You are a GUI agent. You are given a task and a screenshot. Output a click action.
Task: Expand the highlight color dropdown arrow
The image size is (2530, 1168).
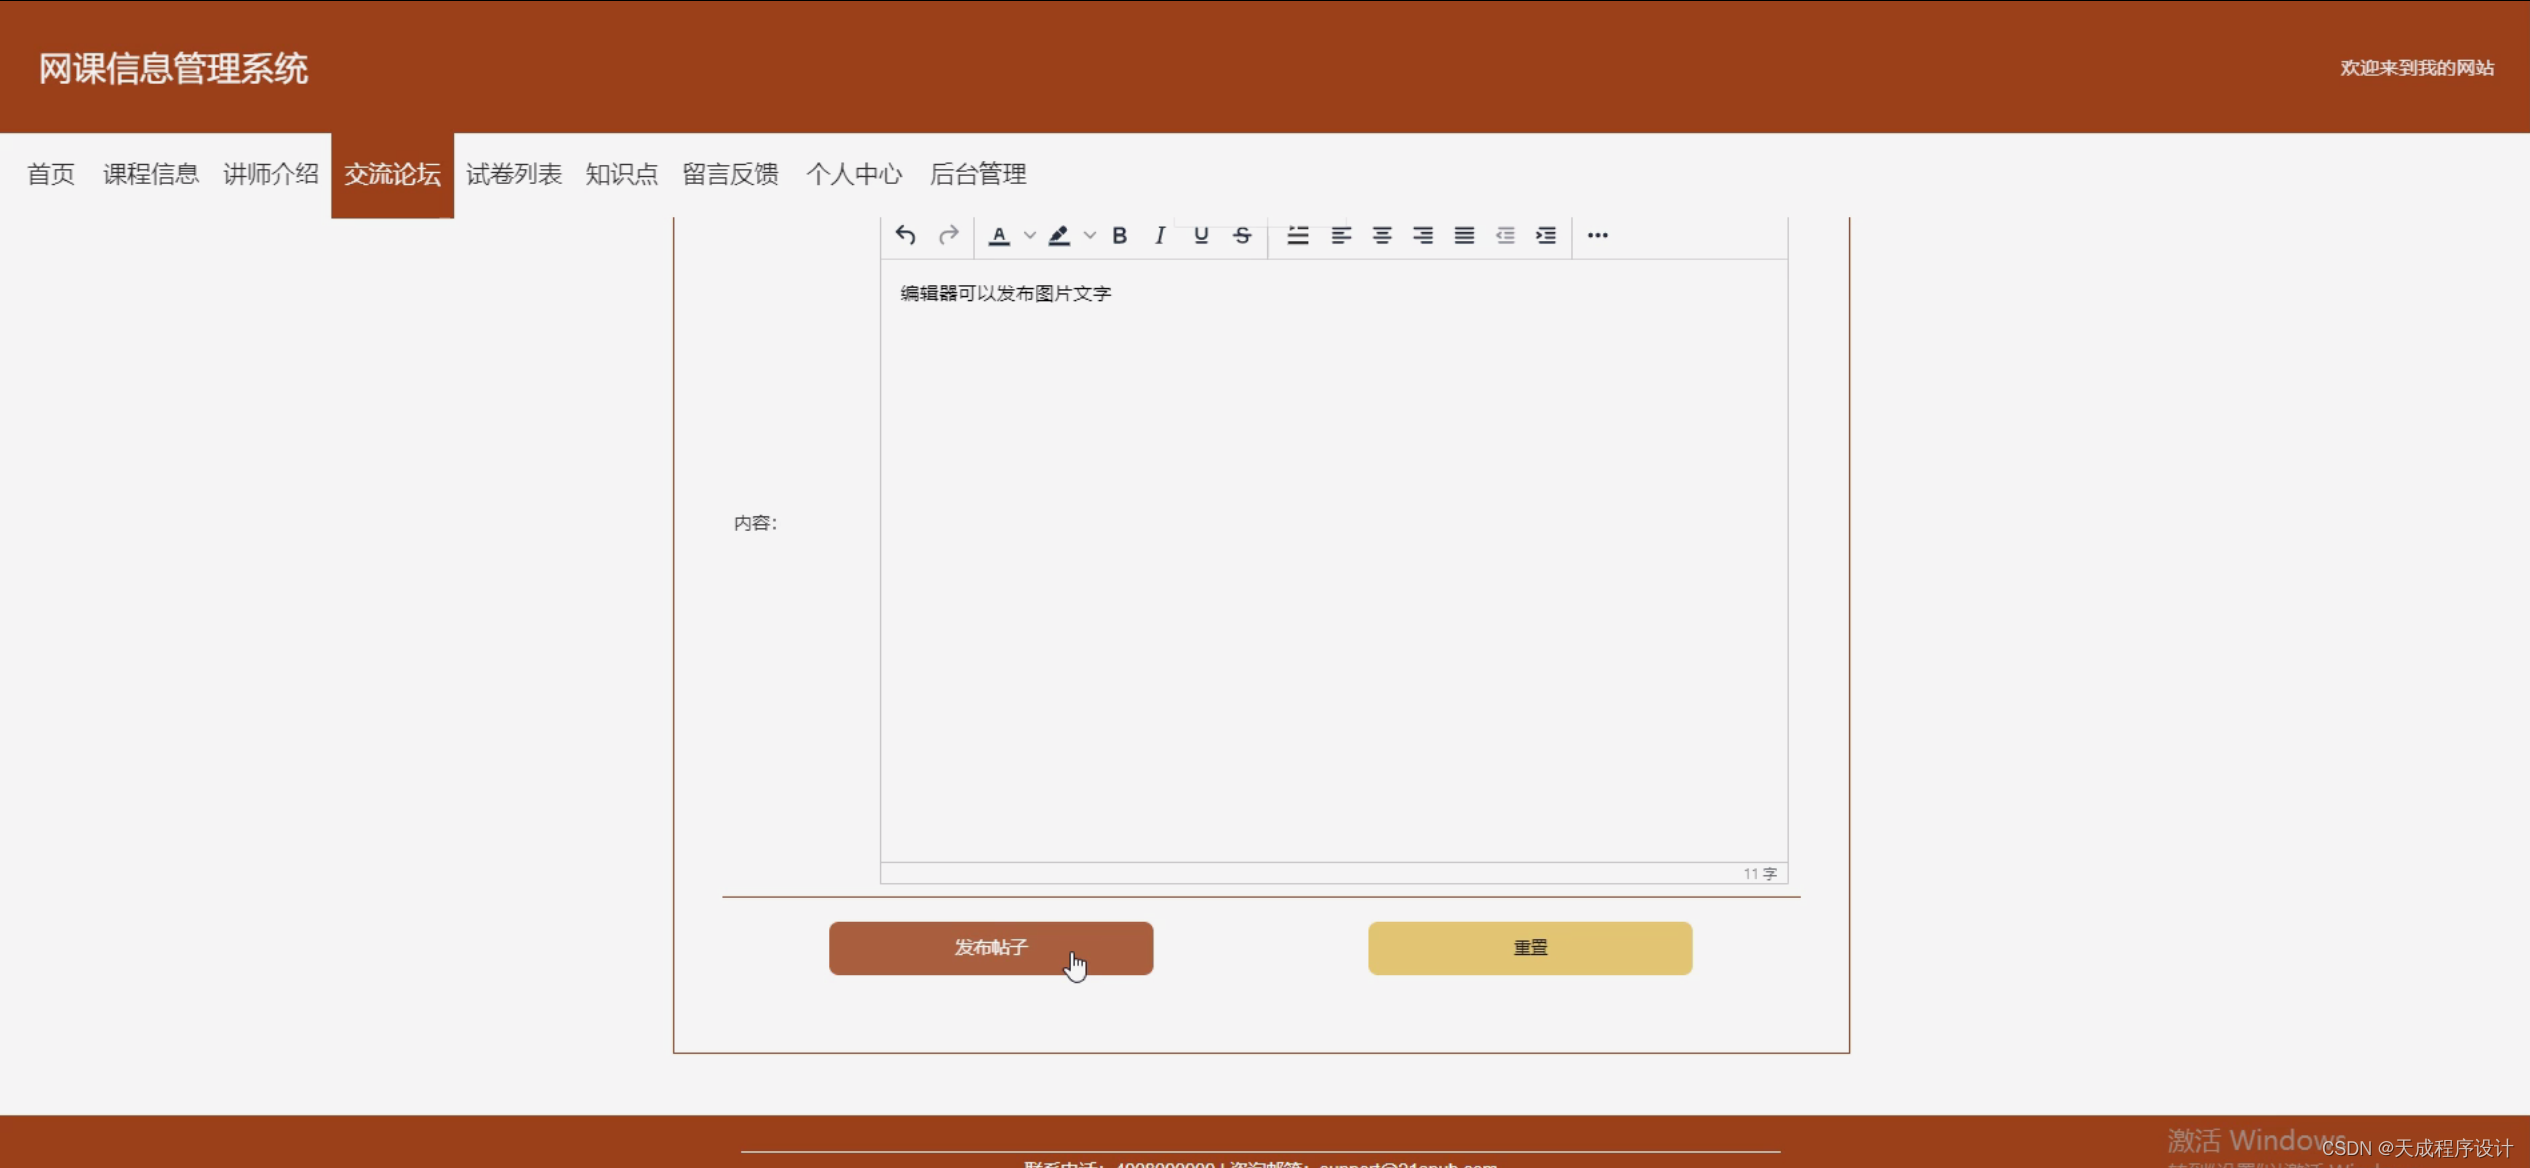point(1090,236)
